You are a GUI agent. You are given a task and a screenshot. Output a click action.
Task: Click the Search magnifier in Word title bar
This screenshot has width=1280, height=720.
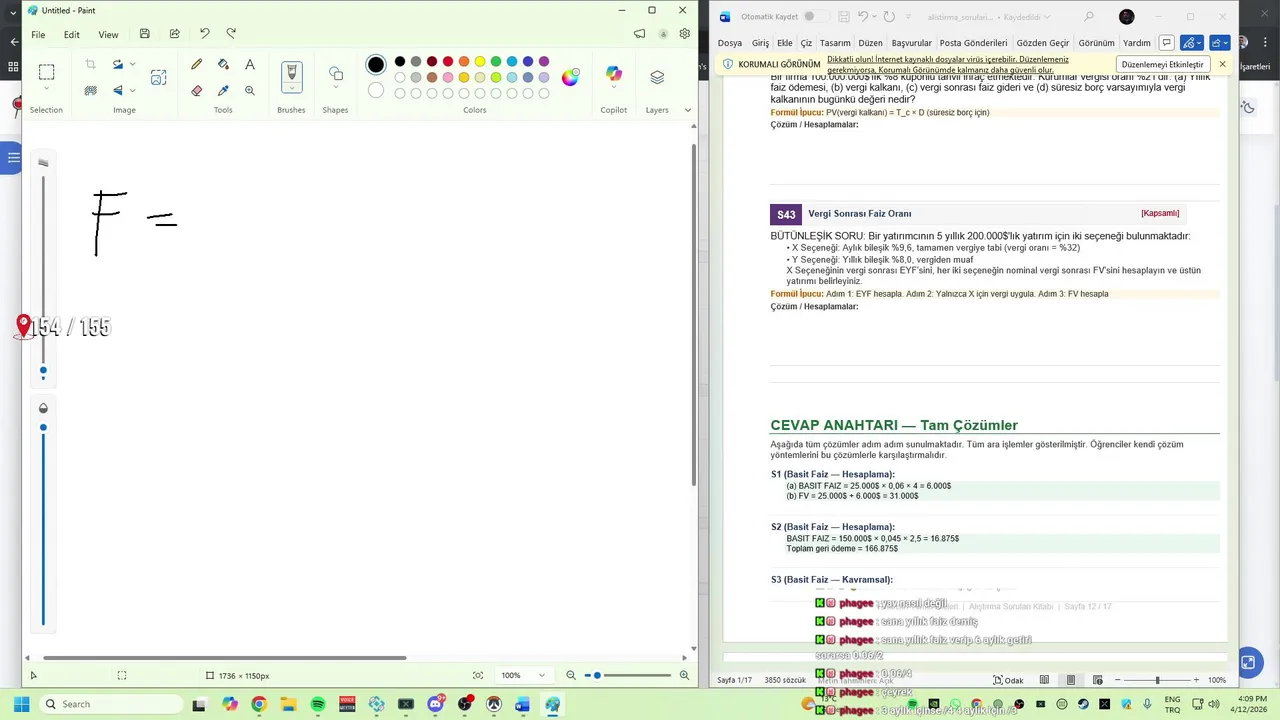click(x=1089, y=17)
